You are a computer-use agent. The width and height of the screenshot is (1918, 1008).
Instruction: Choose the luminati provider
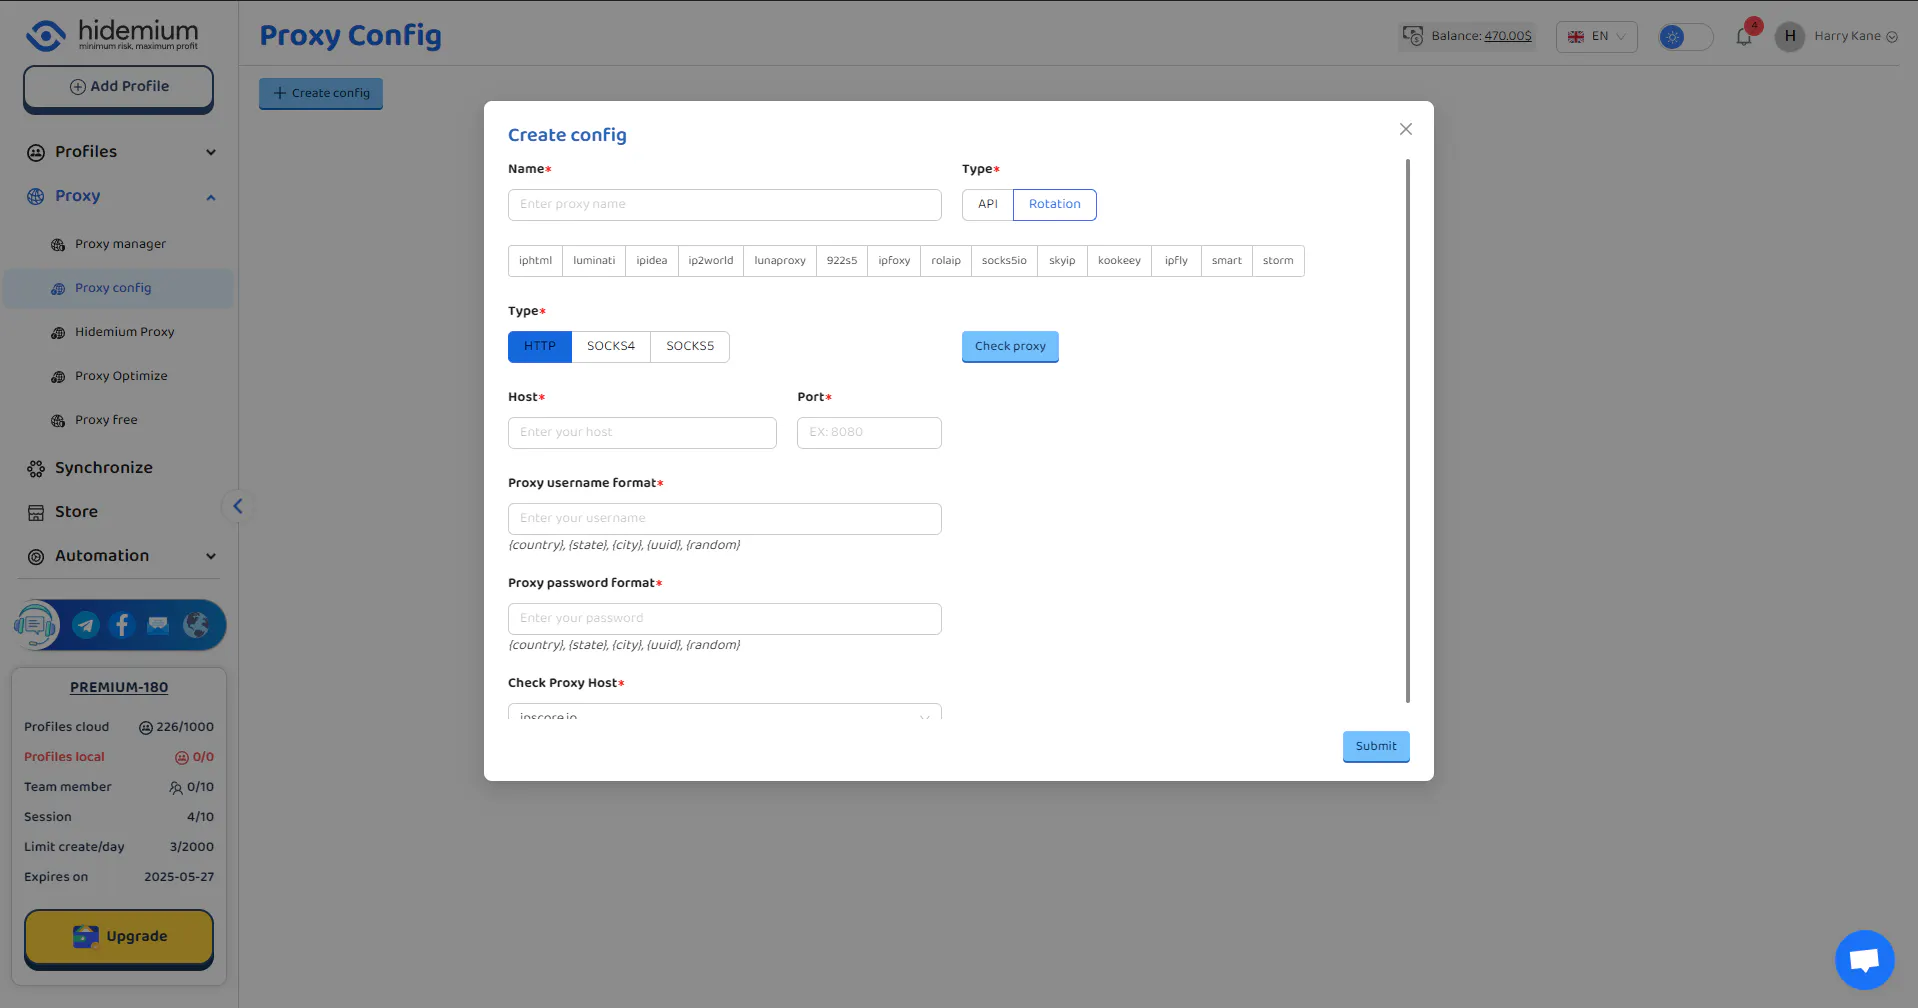coord(594,261)
